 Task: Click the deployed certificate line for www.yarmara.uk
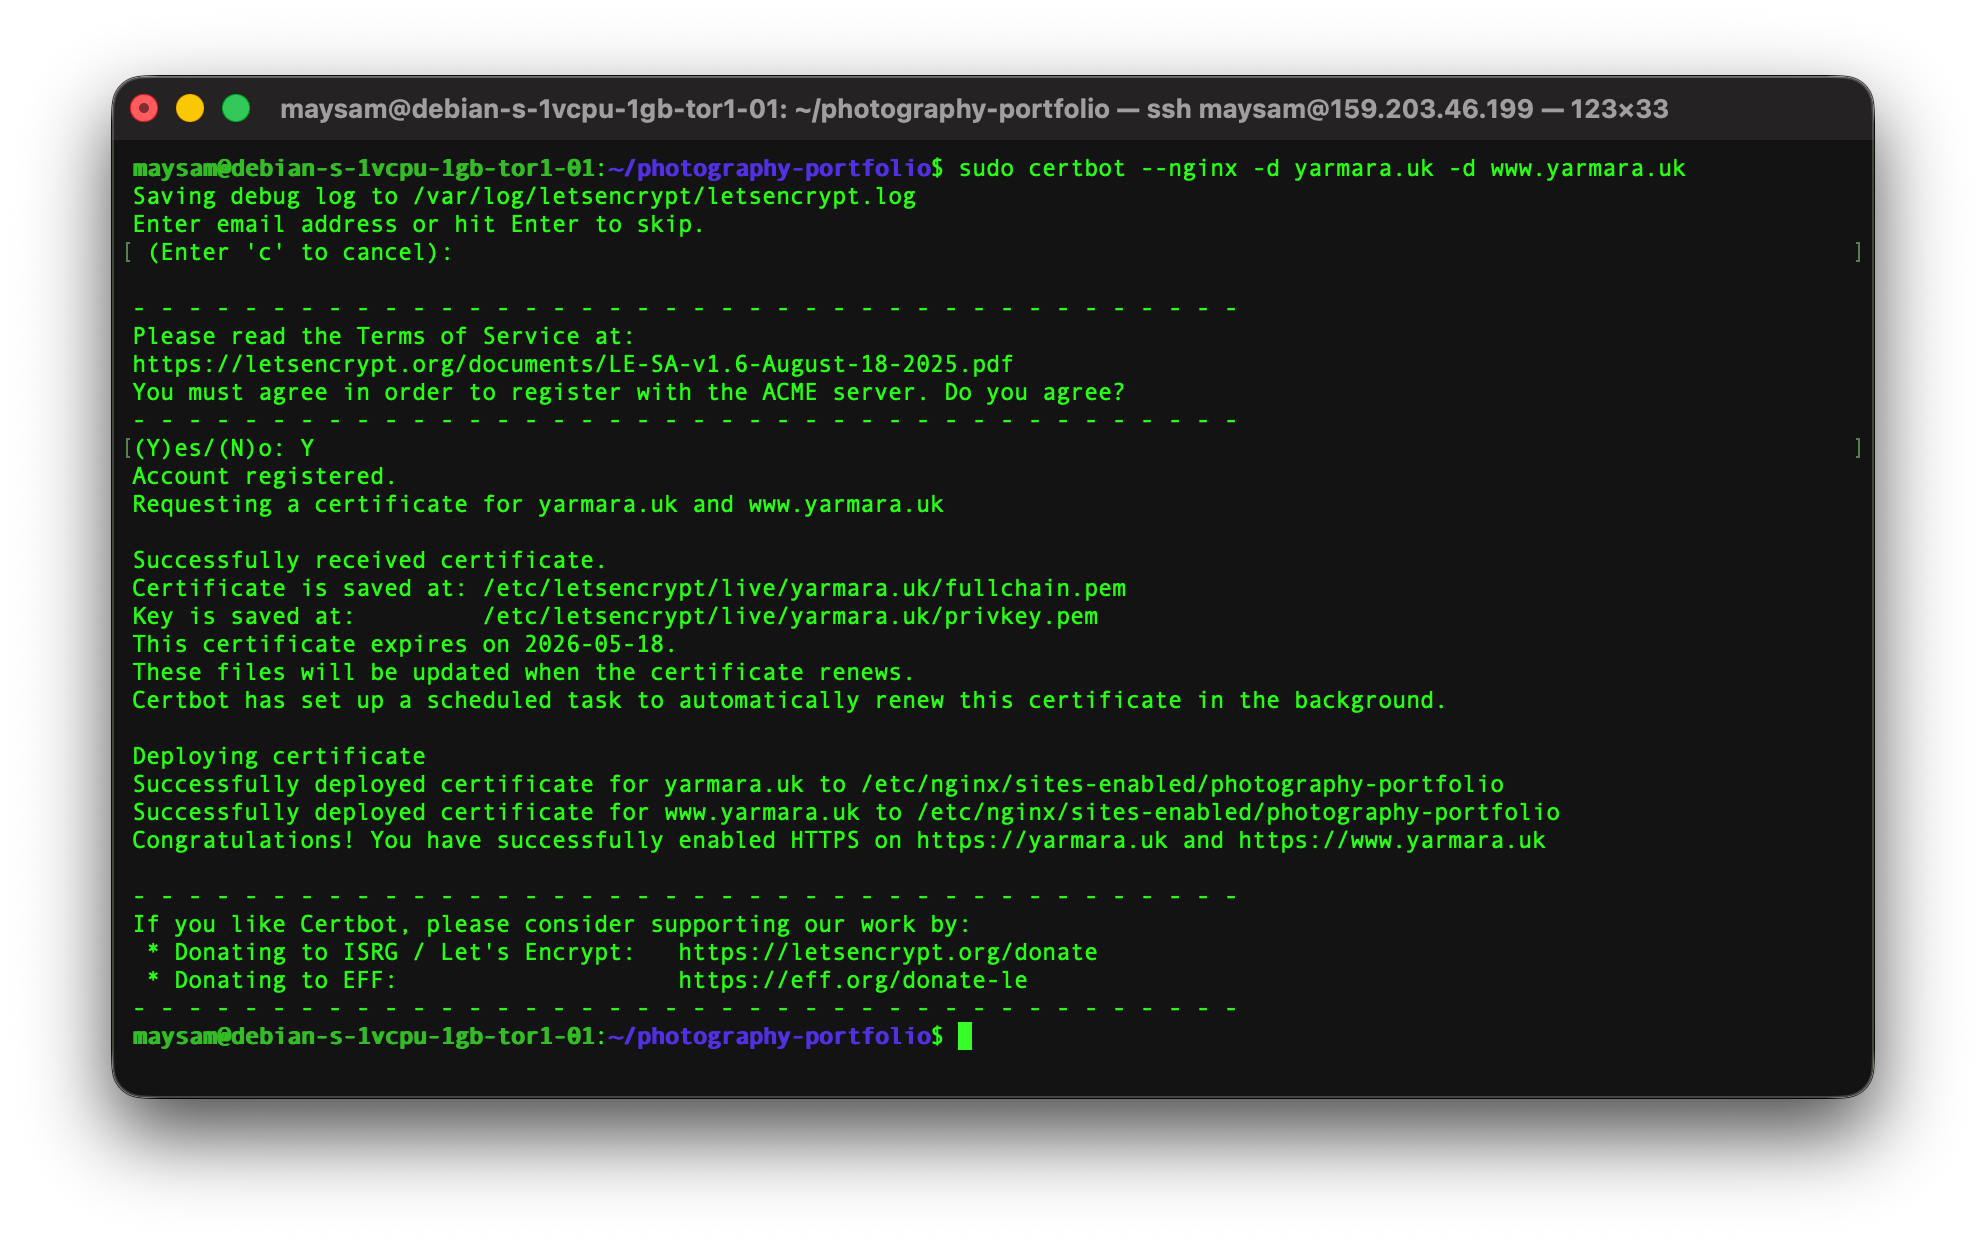pos(846,812)
